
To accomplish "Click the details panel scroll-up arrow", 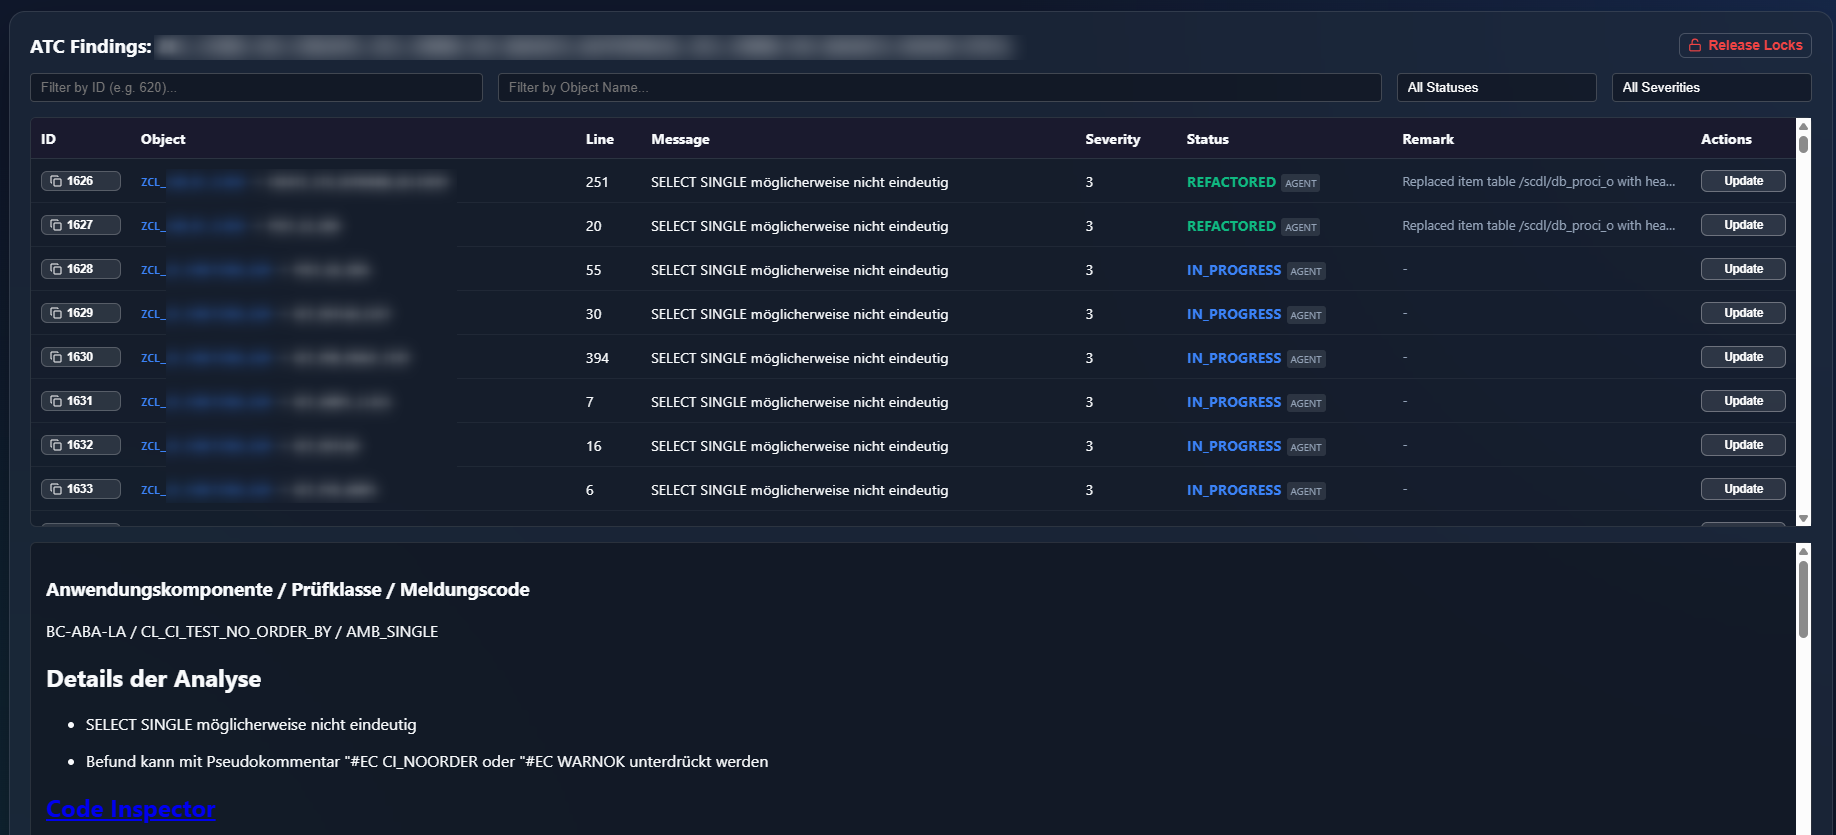I will pos(1803,551).
